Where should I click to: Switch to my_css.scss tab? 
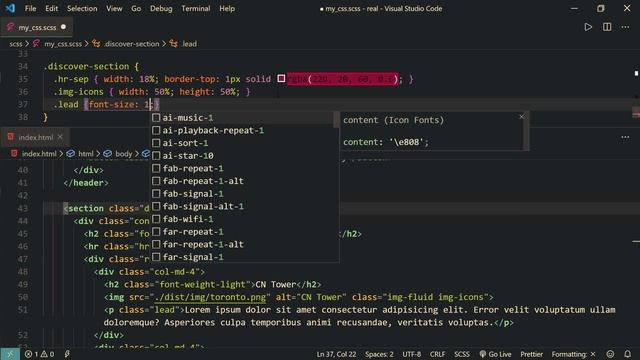click(36, 27)
